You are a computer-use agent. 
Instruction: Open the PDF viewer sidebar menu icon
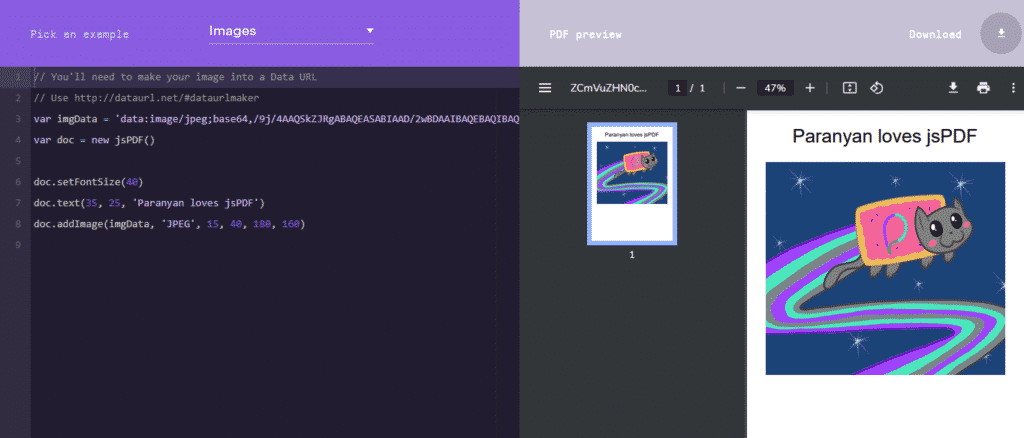pyautogui.click(x=545, y=87)
